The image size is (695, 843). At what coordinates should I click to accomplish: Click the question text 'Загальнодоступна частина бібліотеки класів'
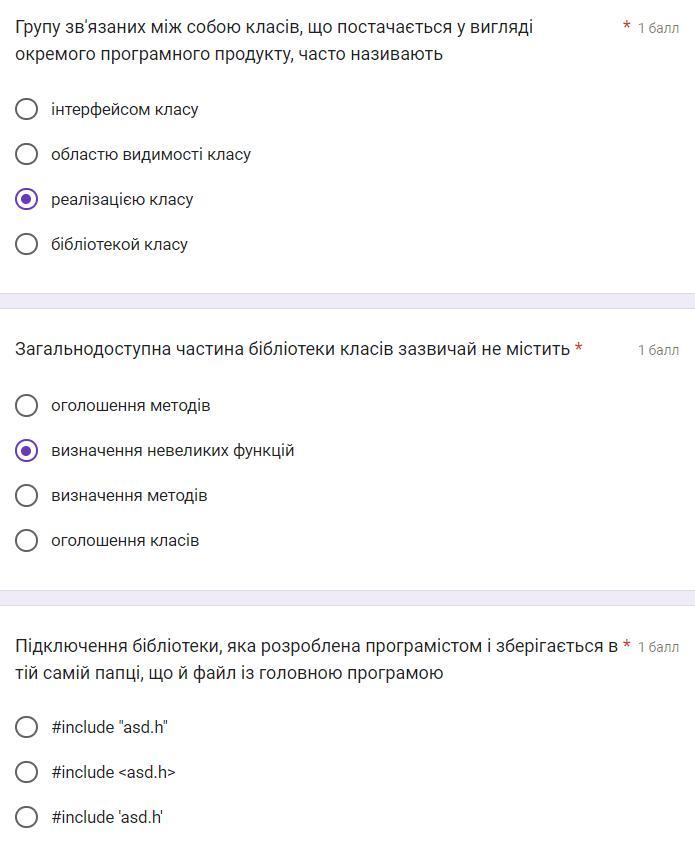coord(292,349)
